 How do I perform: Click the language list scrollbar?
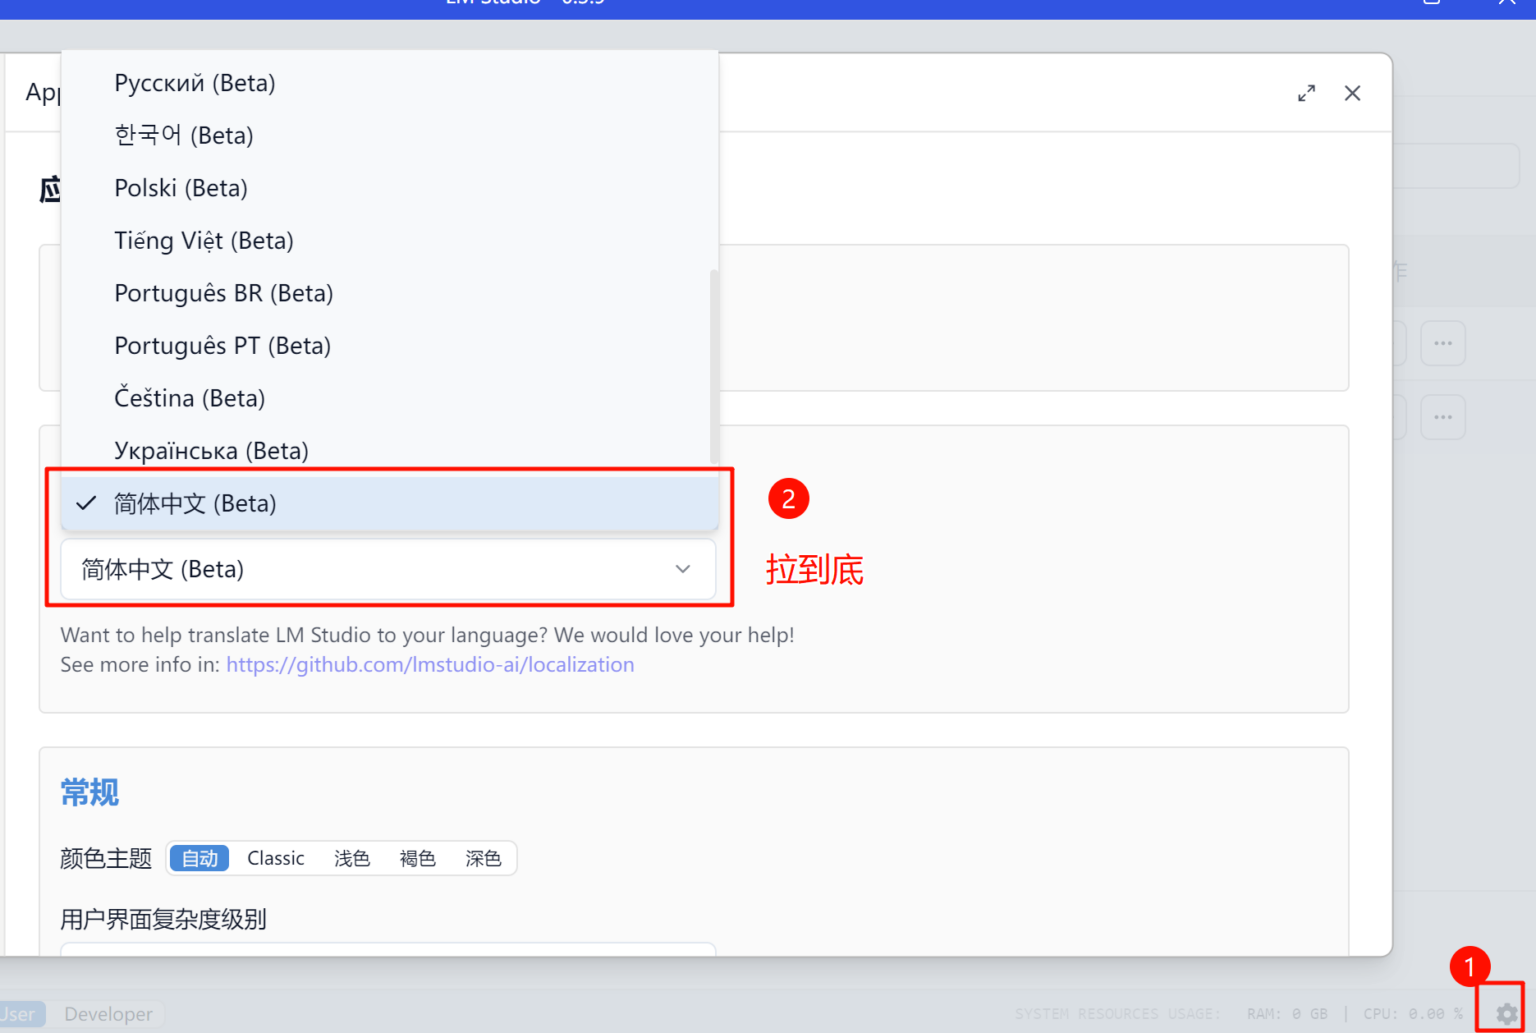pos(713,365)
